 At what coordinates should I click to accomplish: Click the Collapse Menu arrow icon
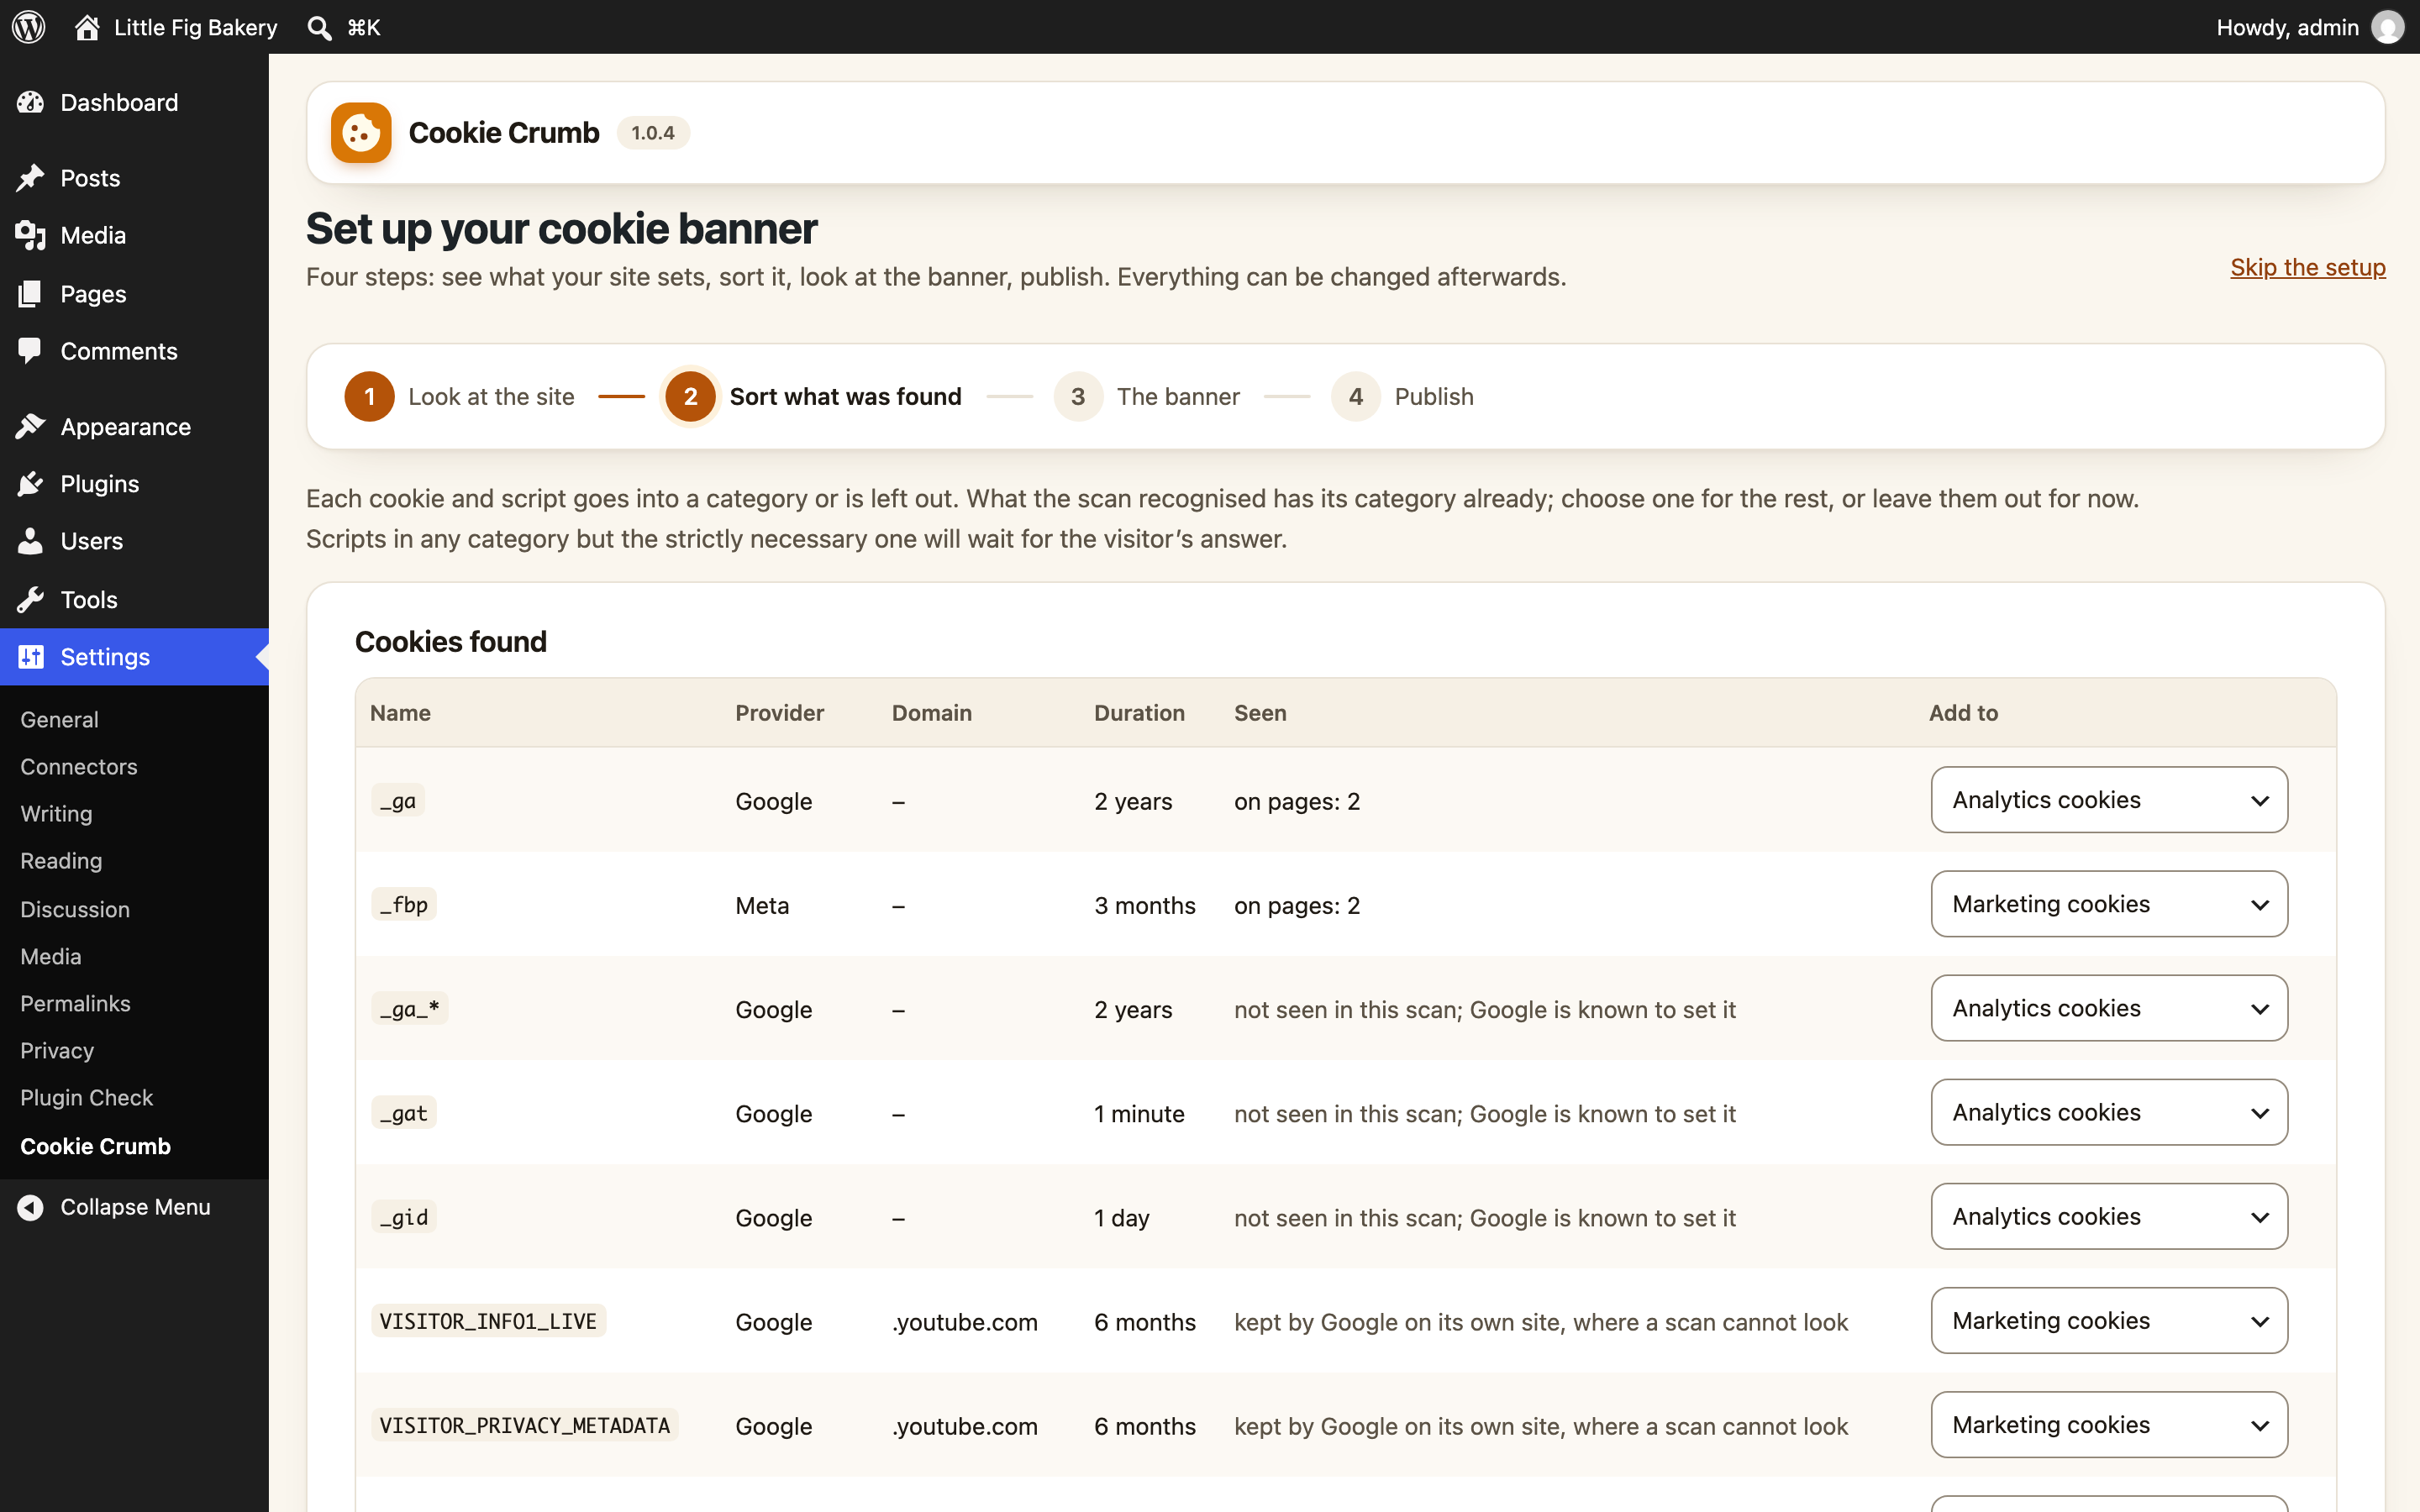(x=31, y=1207)
